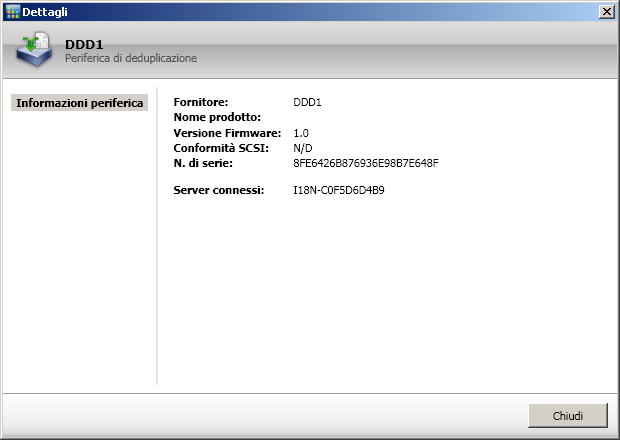Click the Nome prodotto label
Viewport: 620px width, 440px height.
tap(217, 117)
